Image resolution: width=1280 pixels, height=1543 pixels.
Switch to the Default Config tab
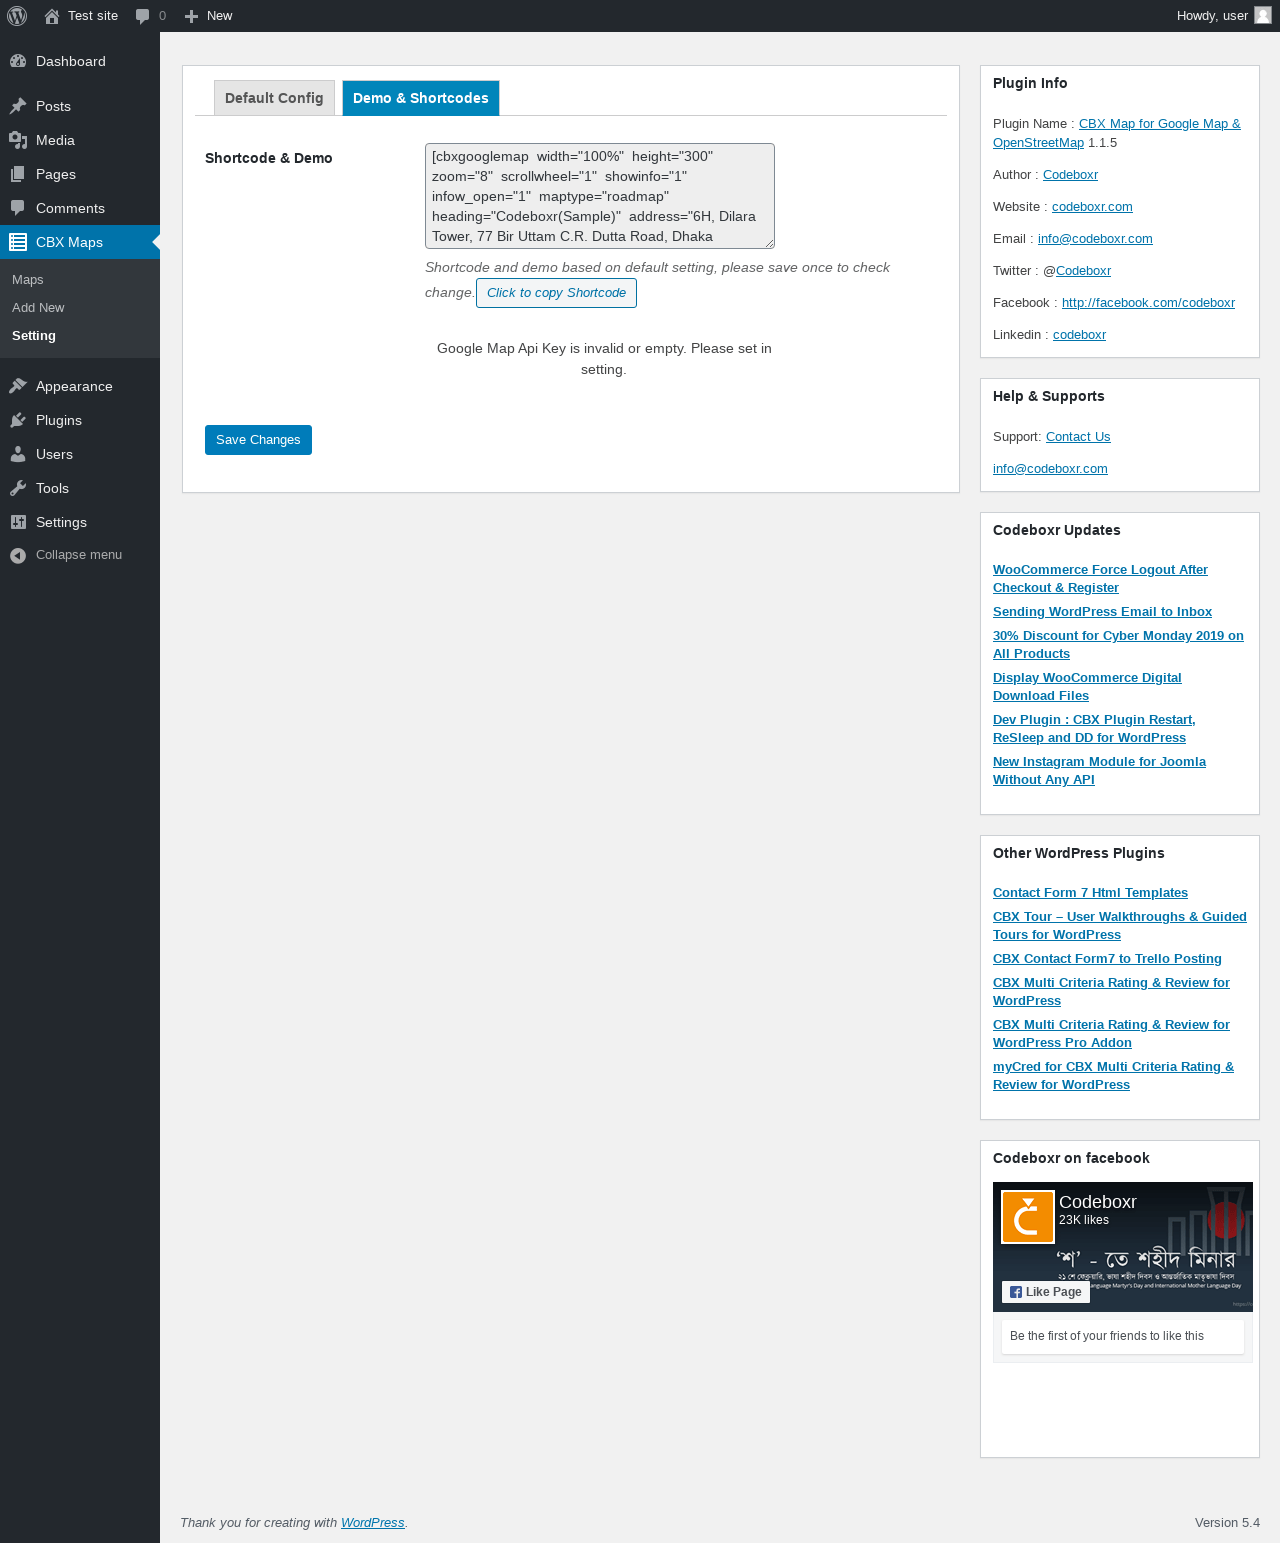[274, 98]
